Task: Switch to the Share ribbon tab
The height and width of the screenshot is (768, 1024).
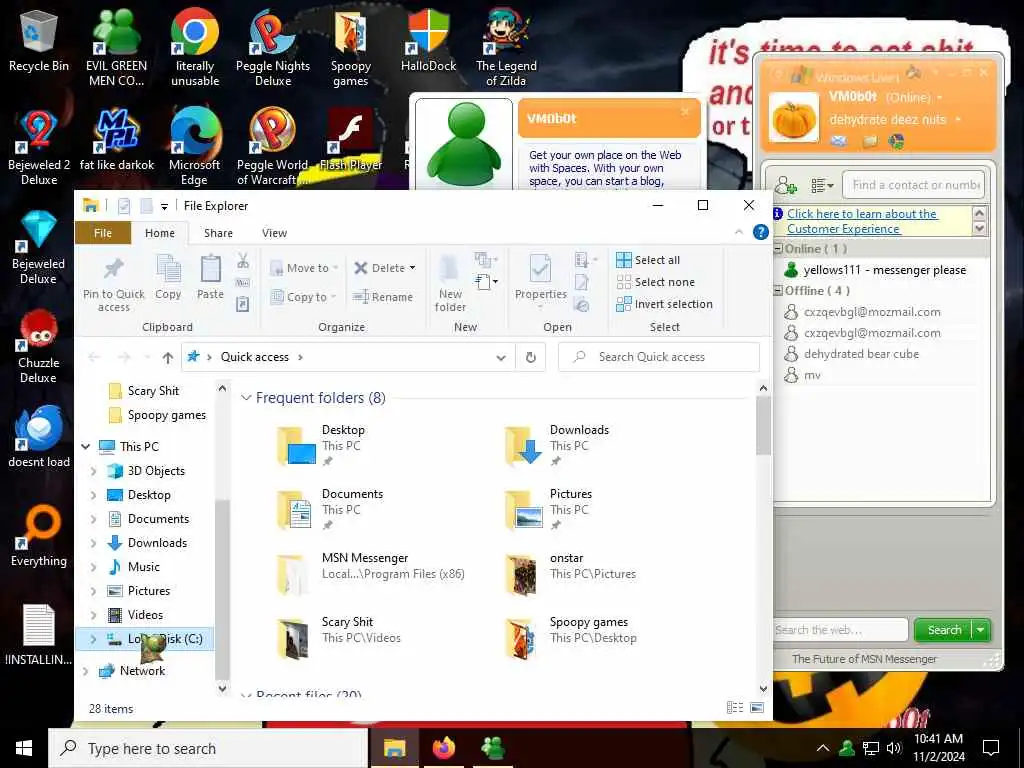Action: click(218, 233)
